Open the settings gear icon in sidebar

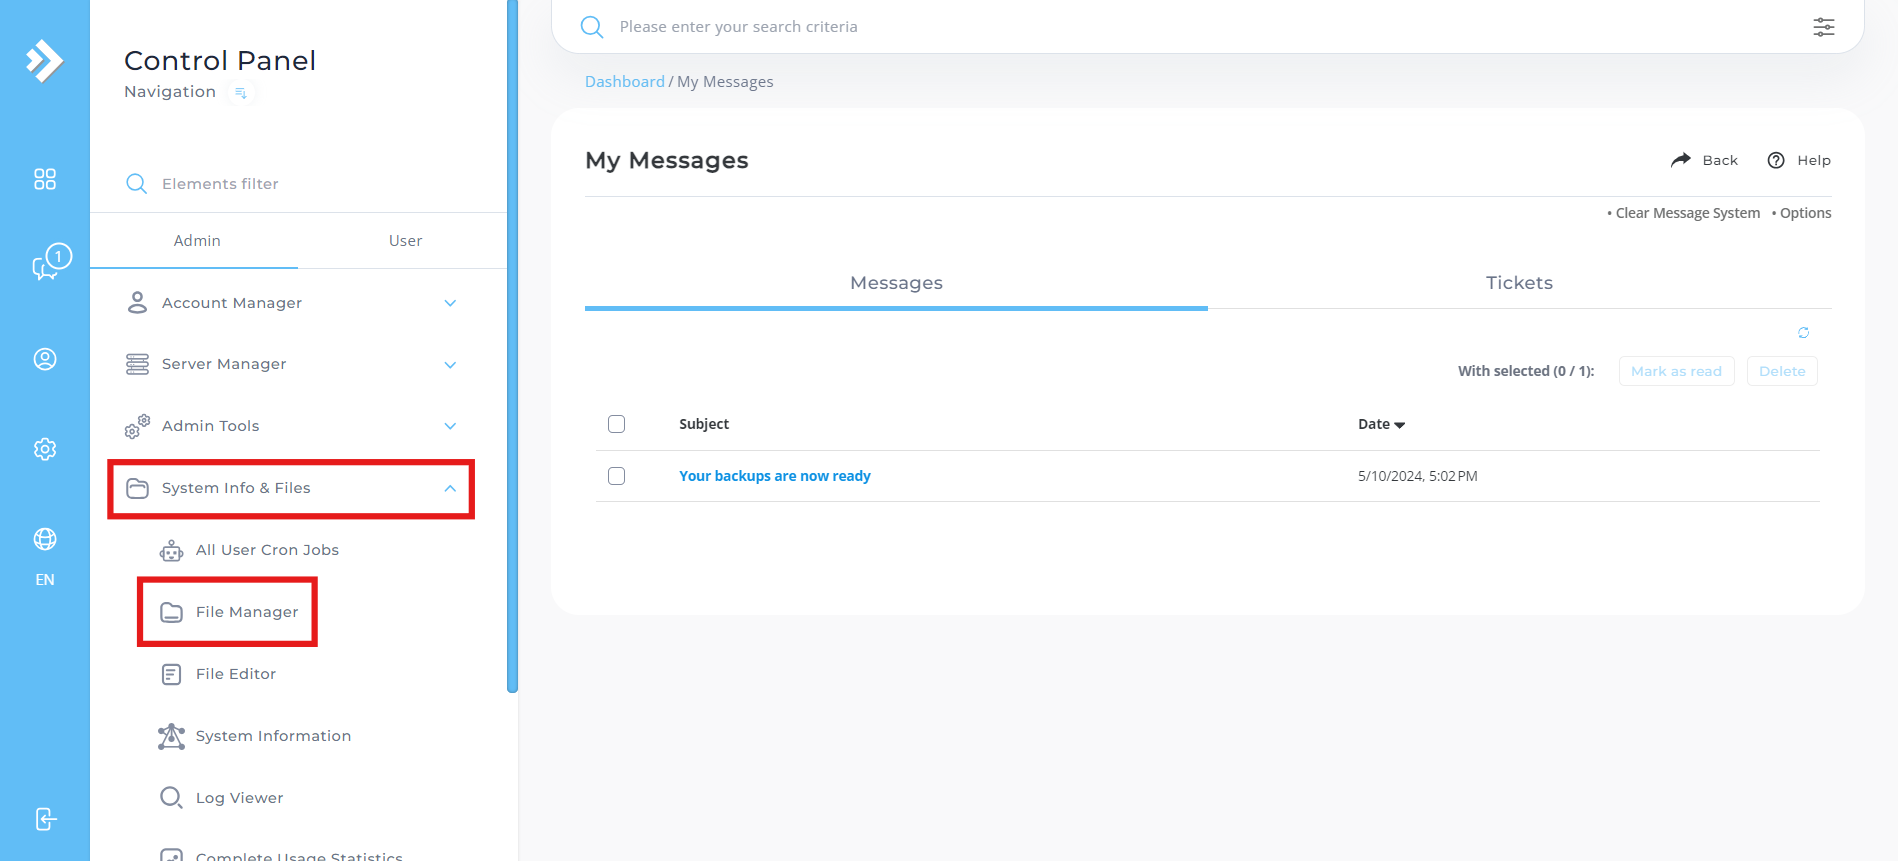pyautogui.click(x=45, y=449)
